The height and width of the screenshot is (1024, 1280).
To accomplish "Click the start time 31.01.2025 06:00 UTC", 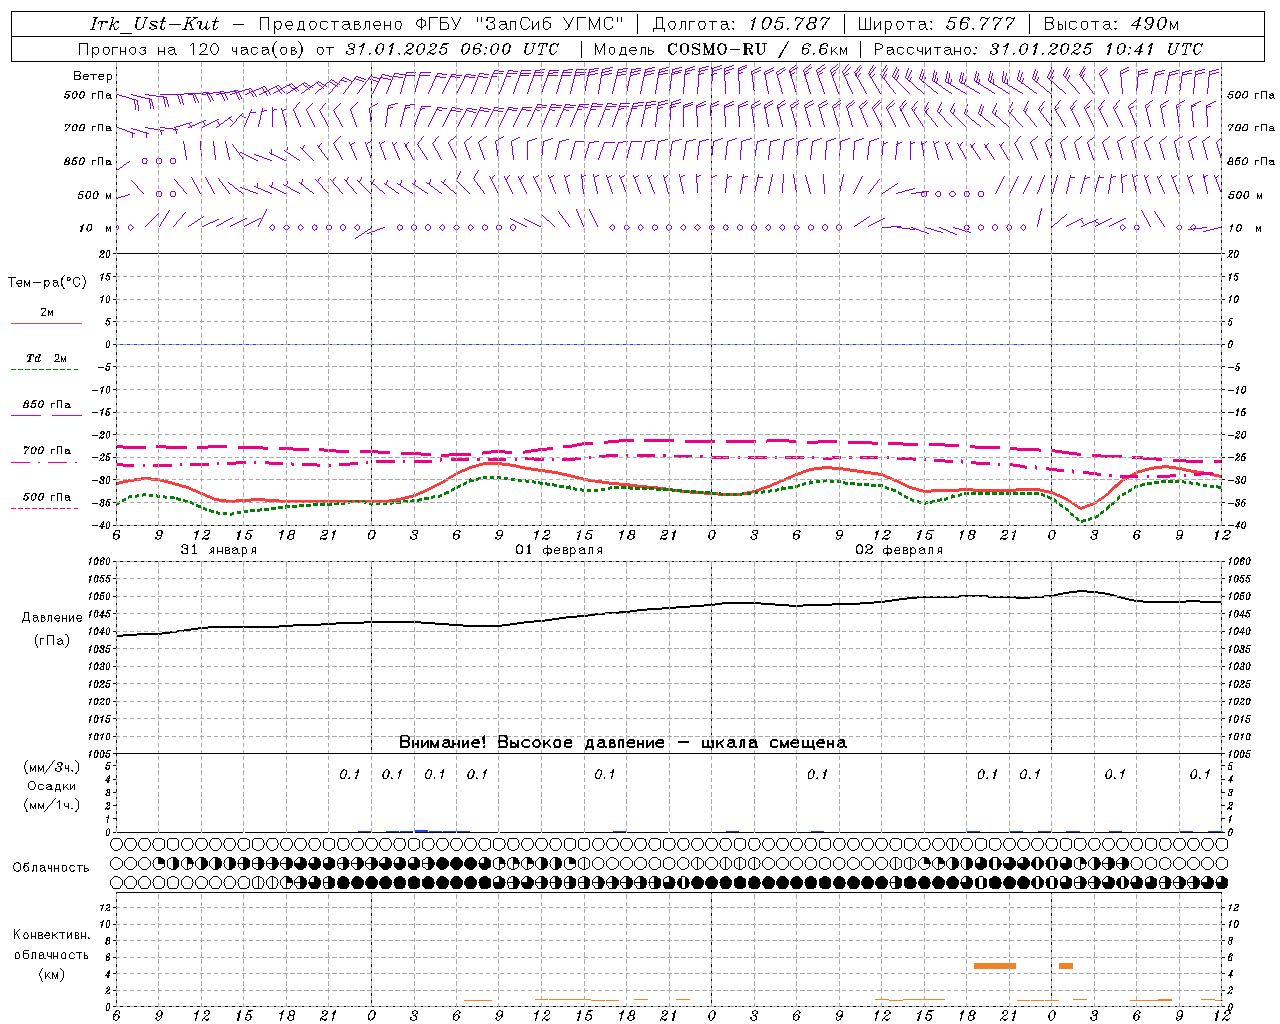I will click(x=452, y=49).
